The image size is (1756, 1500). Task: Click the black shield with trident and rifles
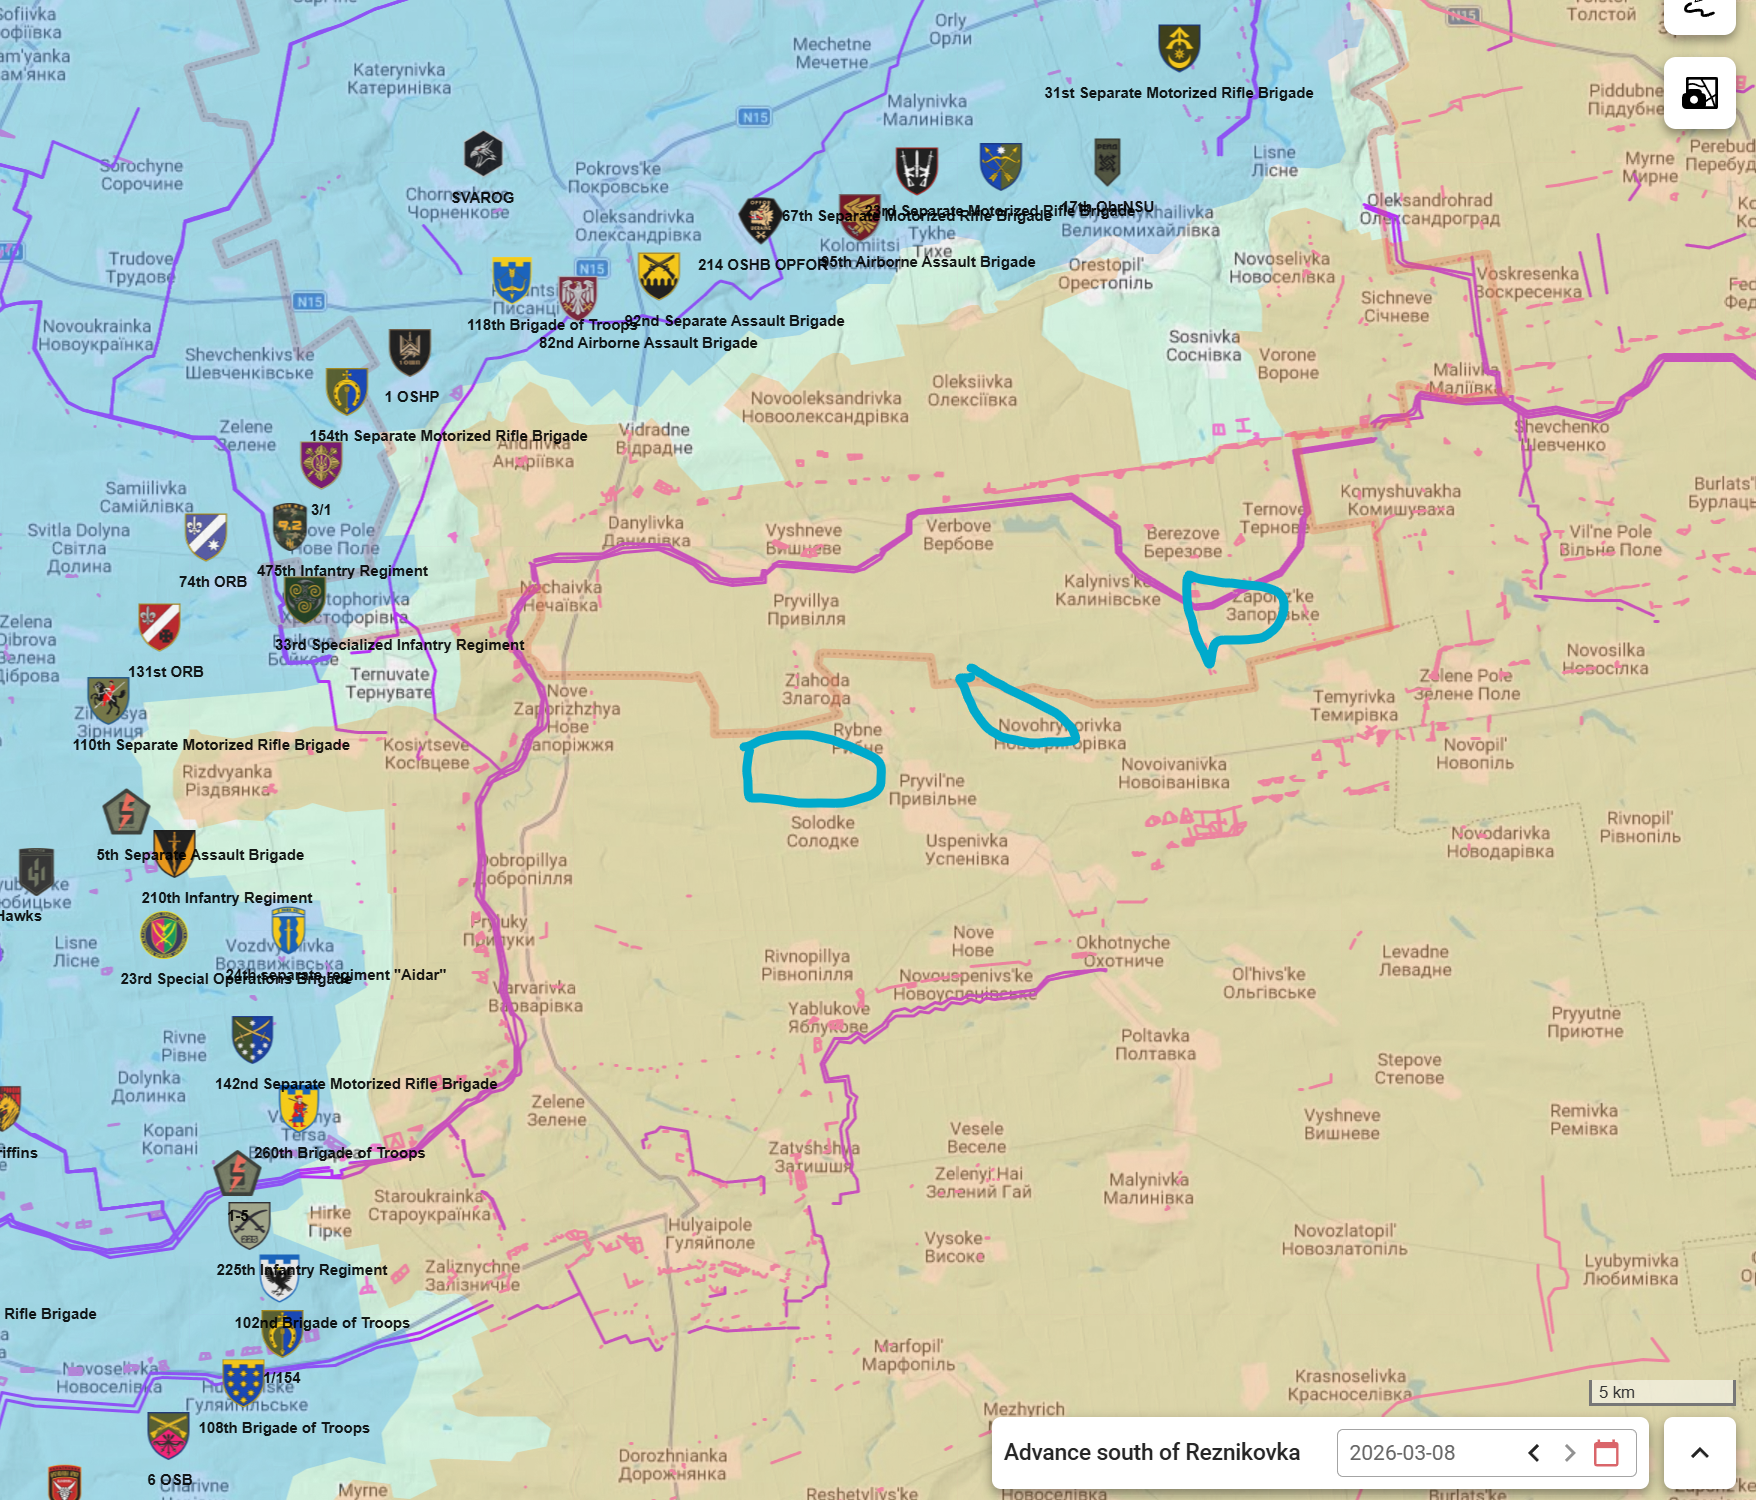coord(917,170)
